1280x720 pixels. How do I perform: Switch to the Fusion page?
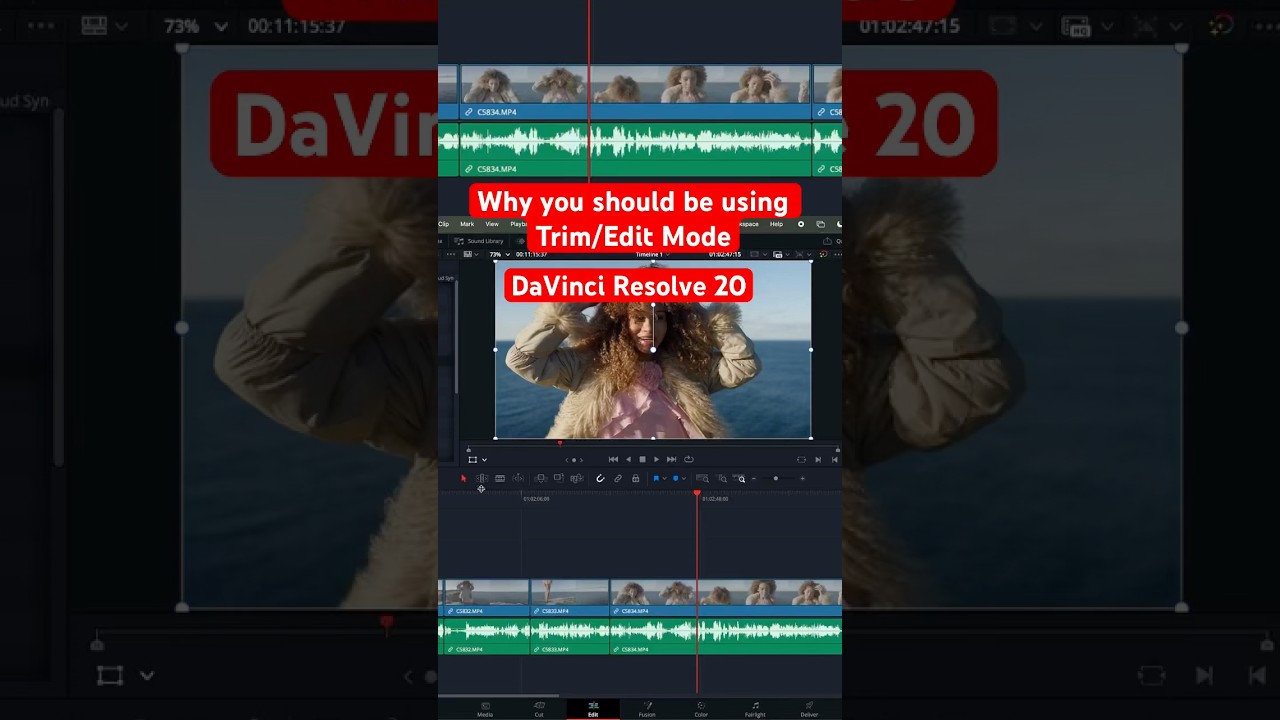(x=647, y=709)
